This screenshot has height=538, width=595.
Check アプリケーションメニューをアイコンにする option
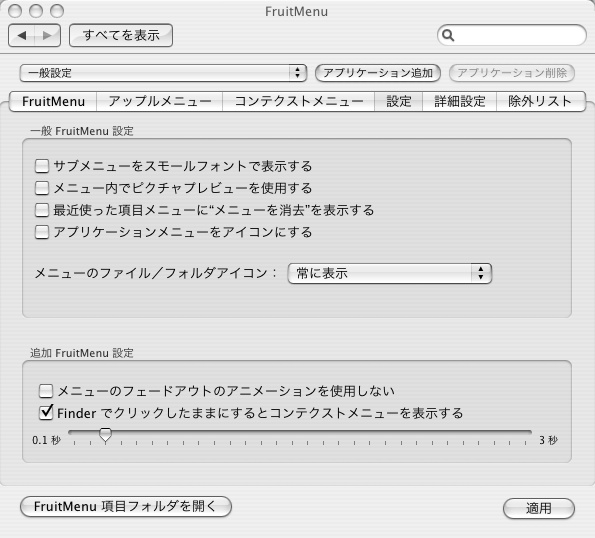pyautogui.click(x=42, y=232)
